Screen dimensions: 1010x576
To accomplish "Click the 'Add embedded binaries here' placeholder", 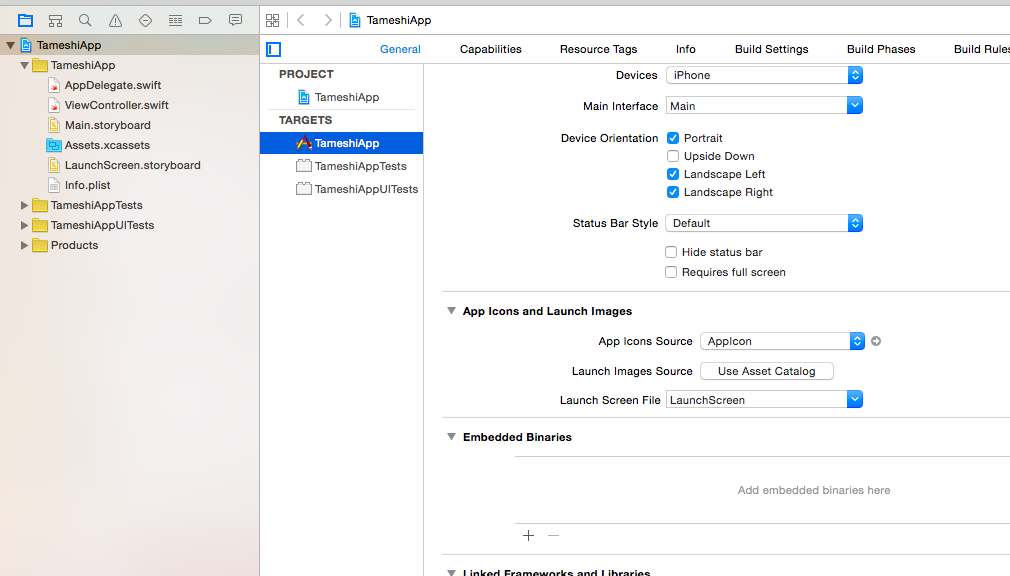I will coord(814,490).
